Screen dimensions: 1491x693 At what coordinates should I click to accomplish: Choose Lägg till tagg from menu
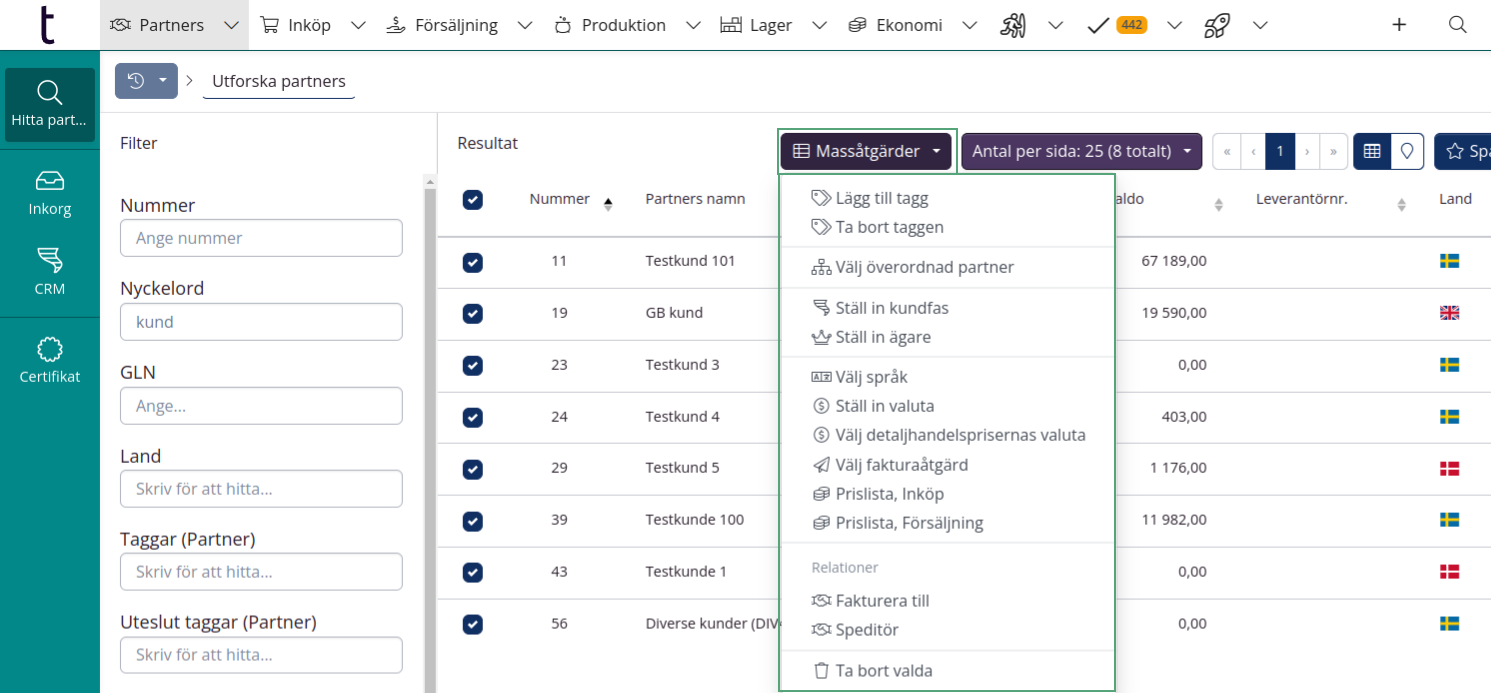881,198
